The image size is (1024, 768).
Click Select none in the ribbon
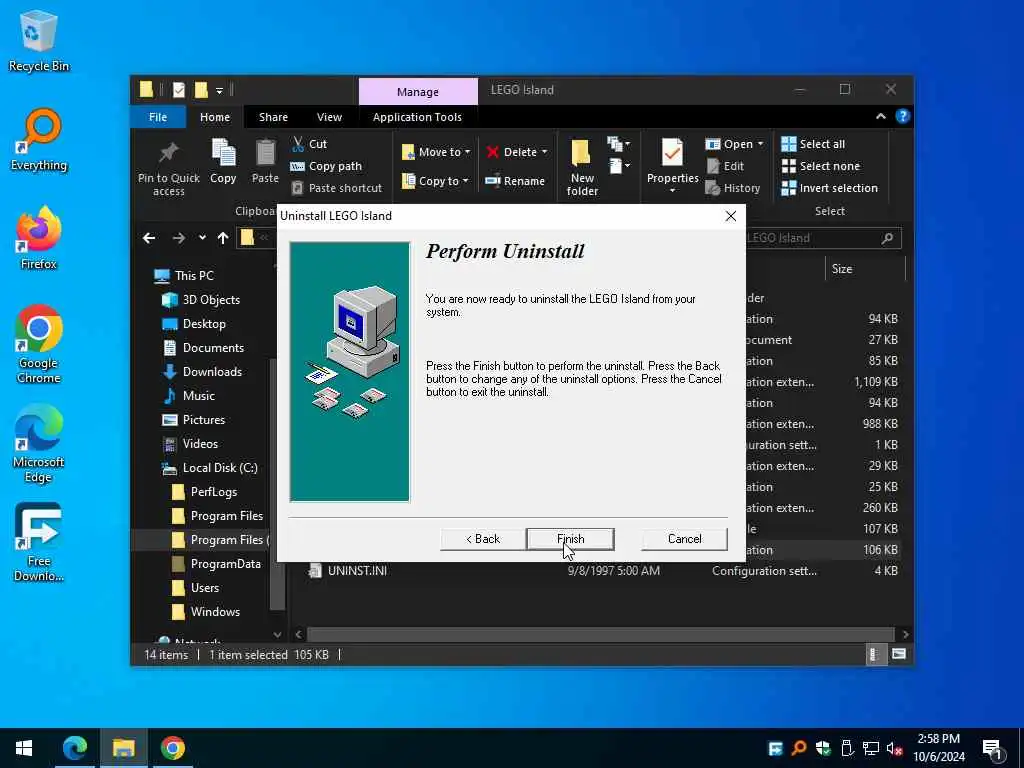(820, 166)
